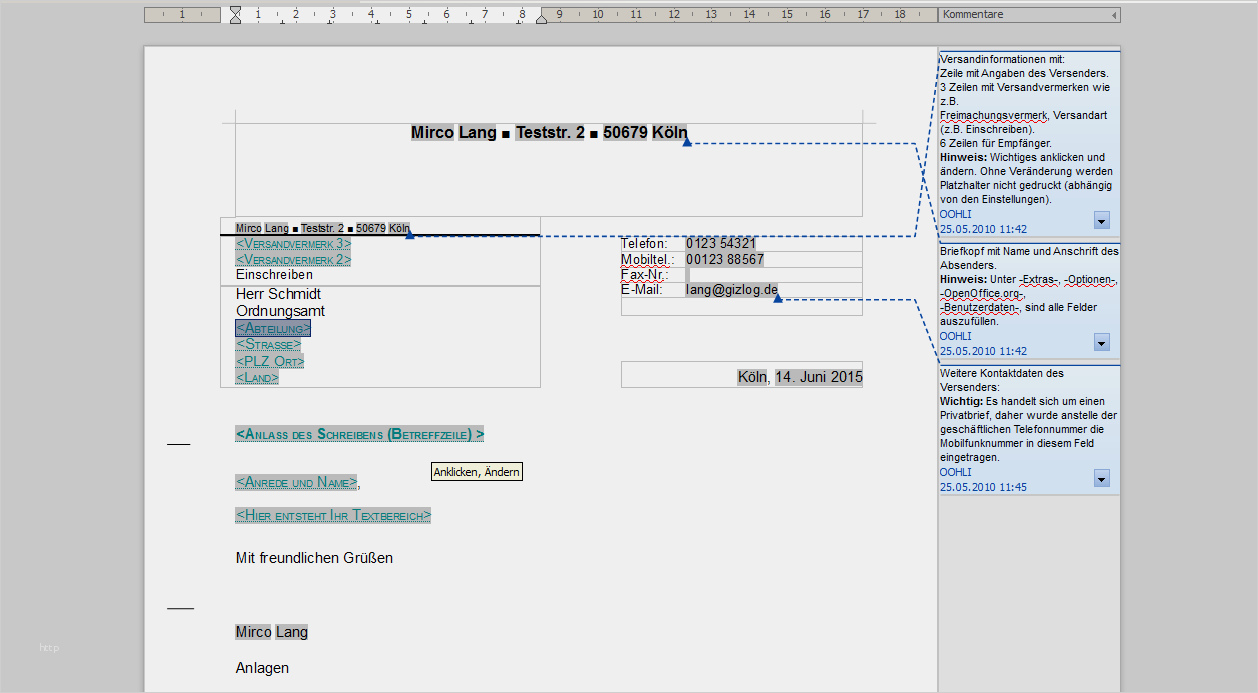Open the Briefkopf comment dropdown menu
The image size is (1258, 693).
1101,343
